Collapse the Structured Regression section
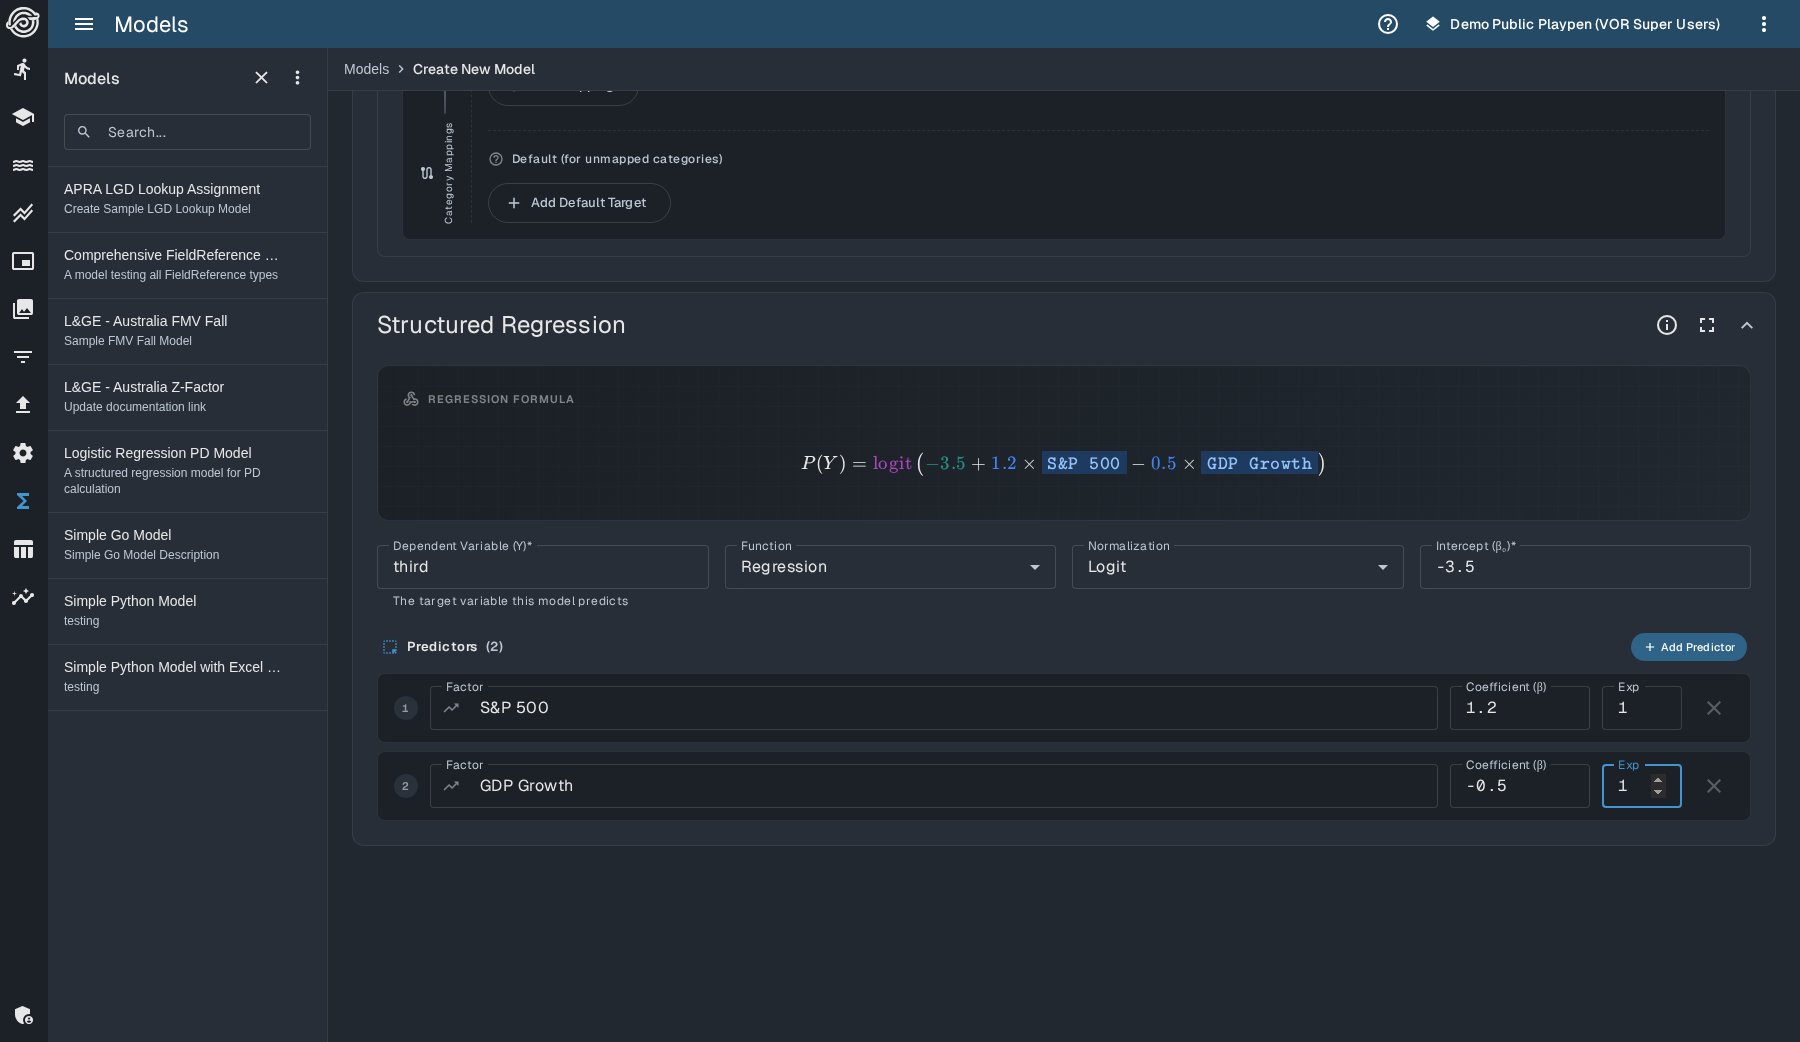 [1747, 325]
